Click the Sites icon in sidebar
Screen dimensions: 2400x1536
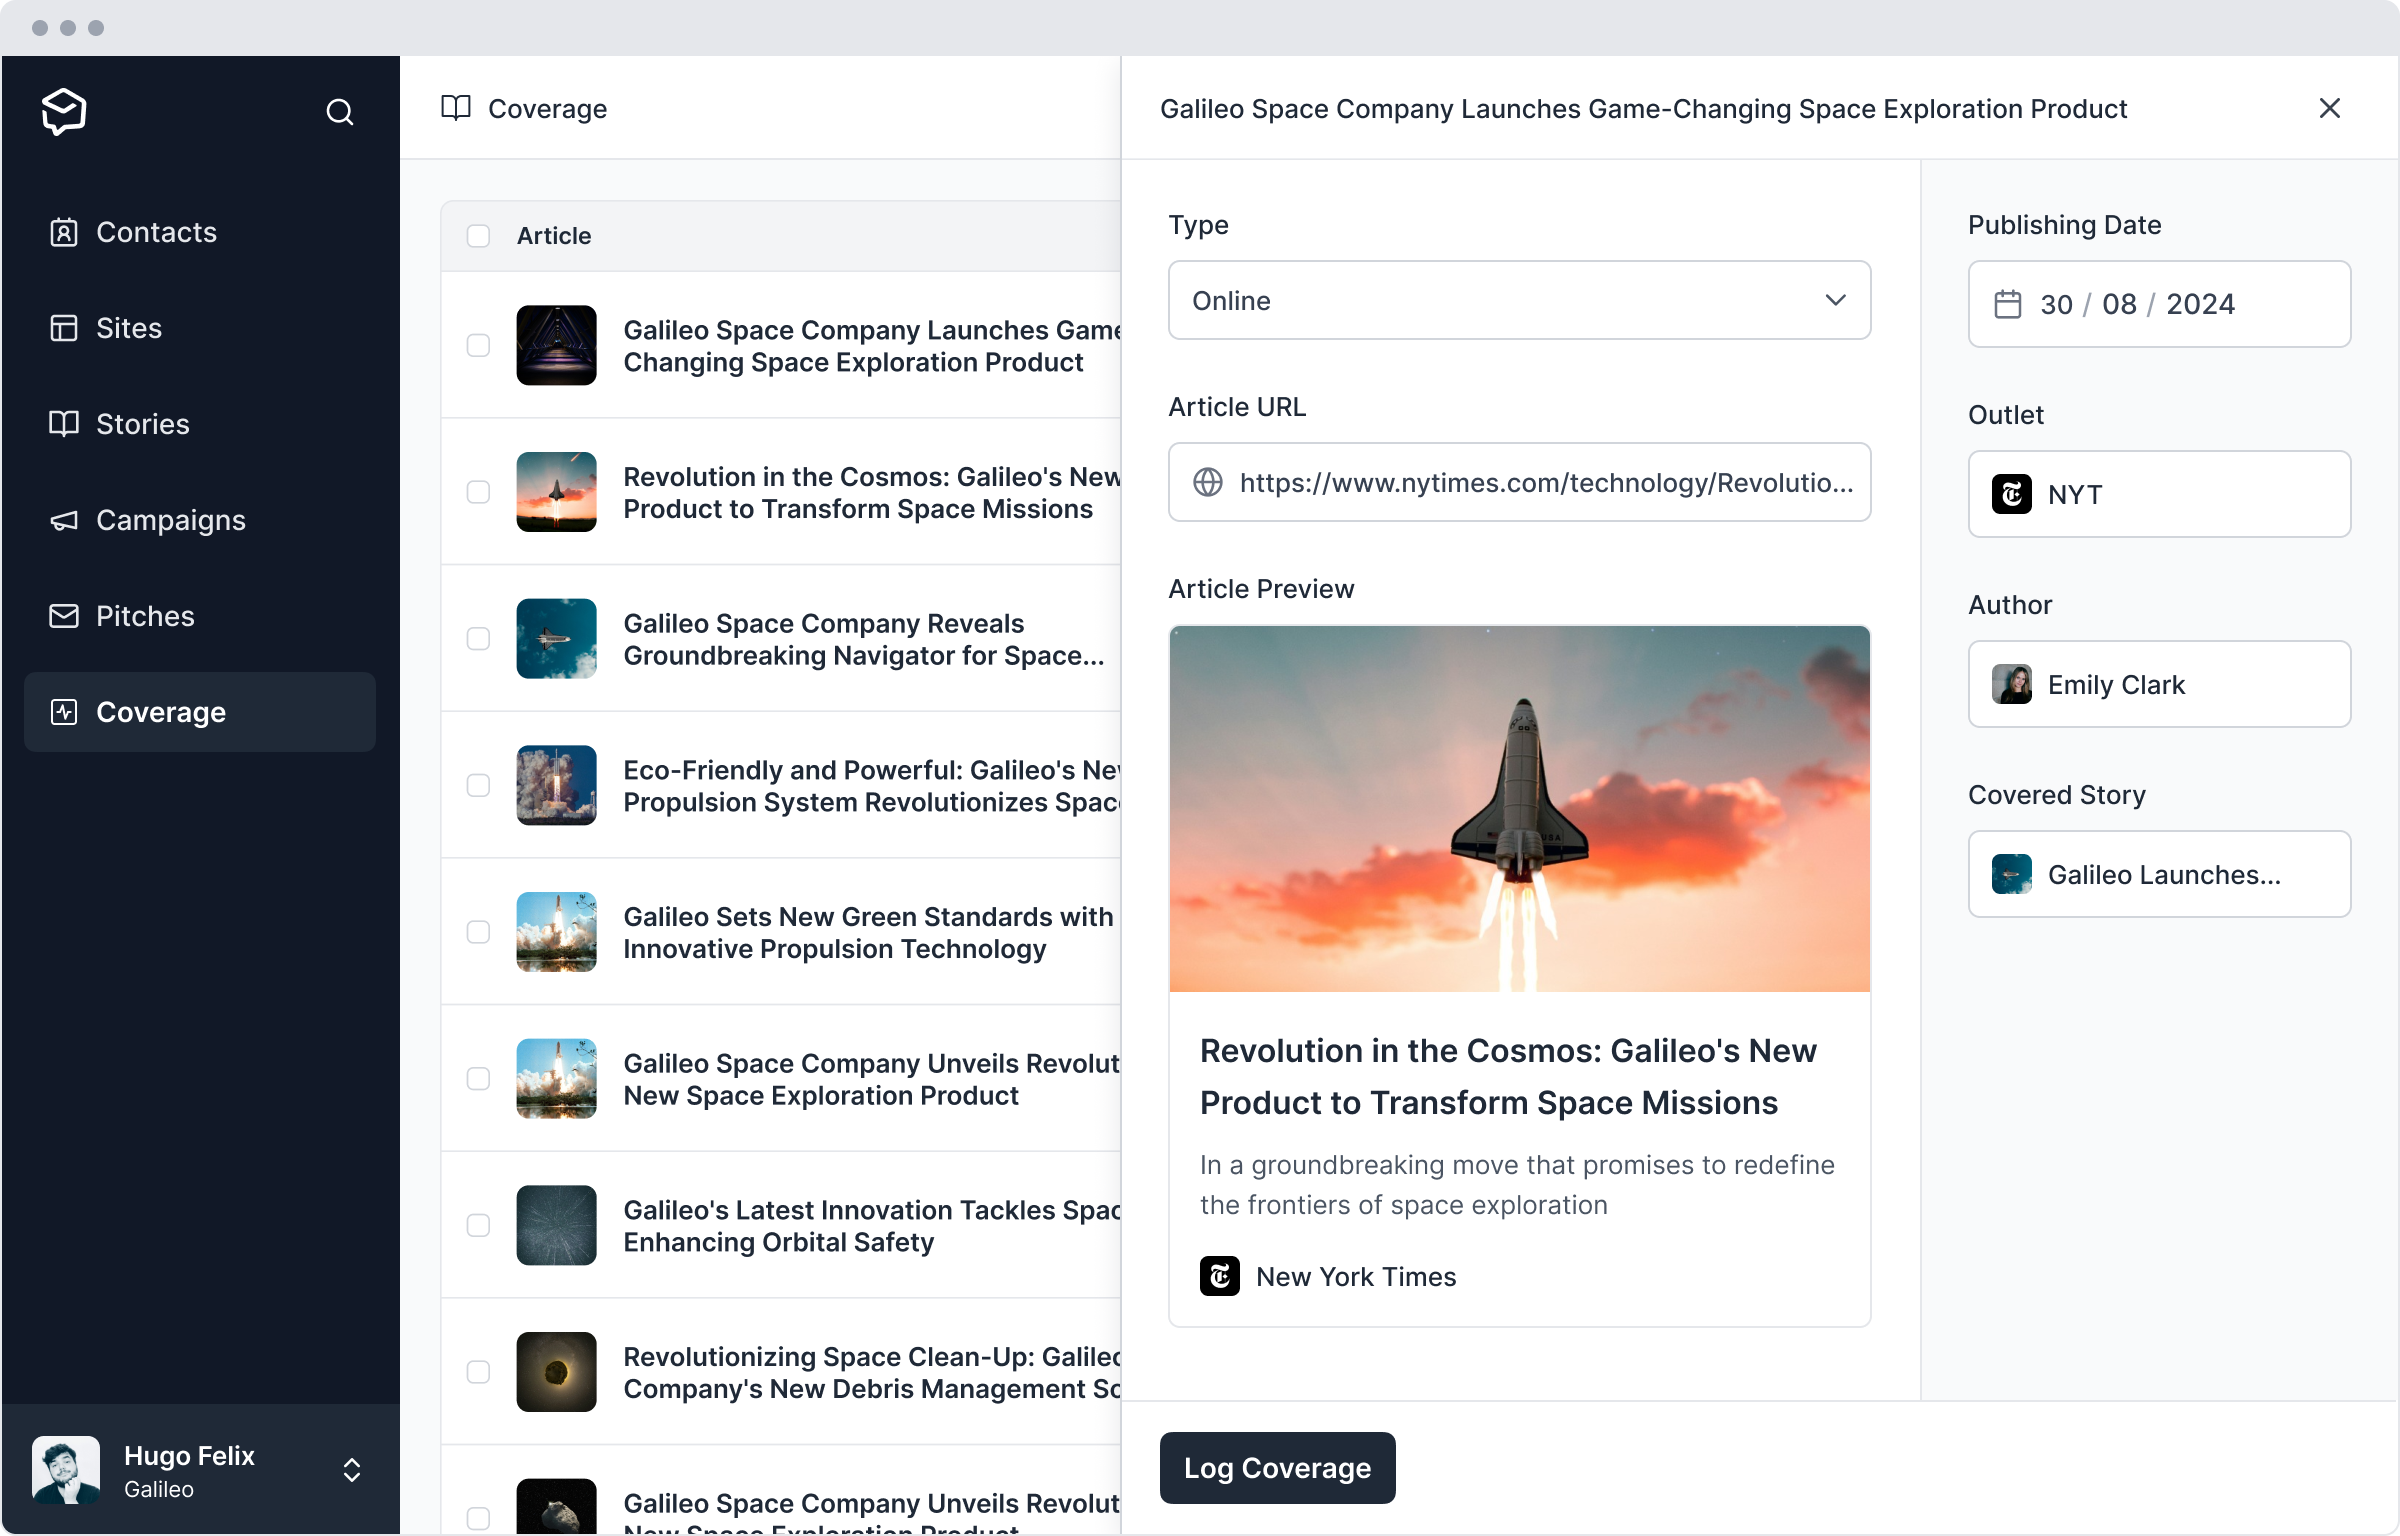(x=63, y=327)
